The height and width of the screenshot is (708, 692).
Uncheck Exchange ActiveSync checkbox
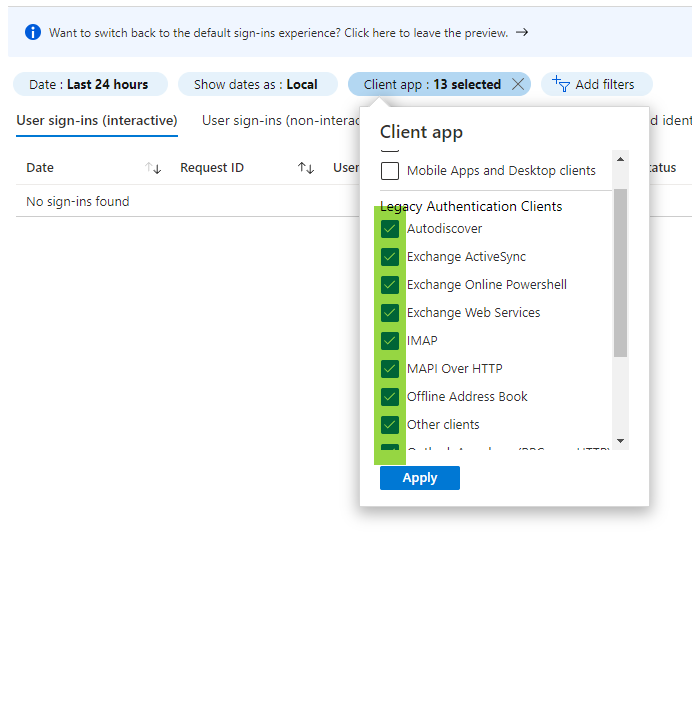tap(390, 257)
